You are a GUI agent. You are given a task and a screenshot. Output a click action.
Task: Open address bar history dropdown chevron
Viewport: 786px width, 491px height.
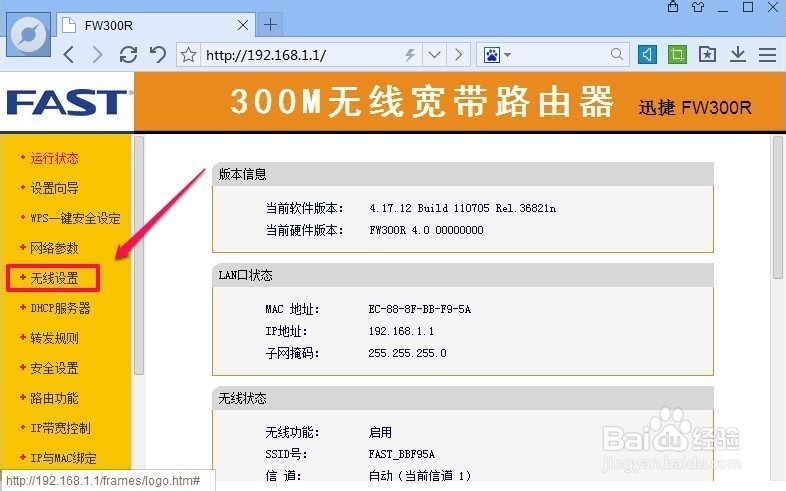click(x=435, y=54)
